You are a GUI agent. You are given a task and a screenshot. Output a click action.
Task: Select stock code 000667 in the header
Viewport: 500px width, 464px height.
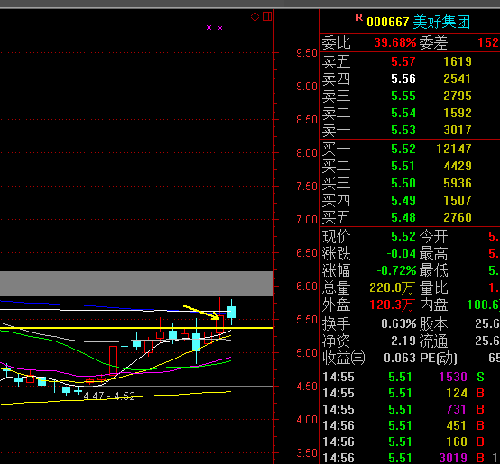[x=387, y=22]
